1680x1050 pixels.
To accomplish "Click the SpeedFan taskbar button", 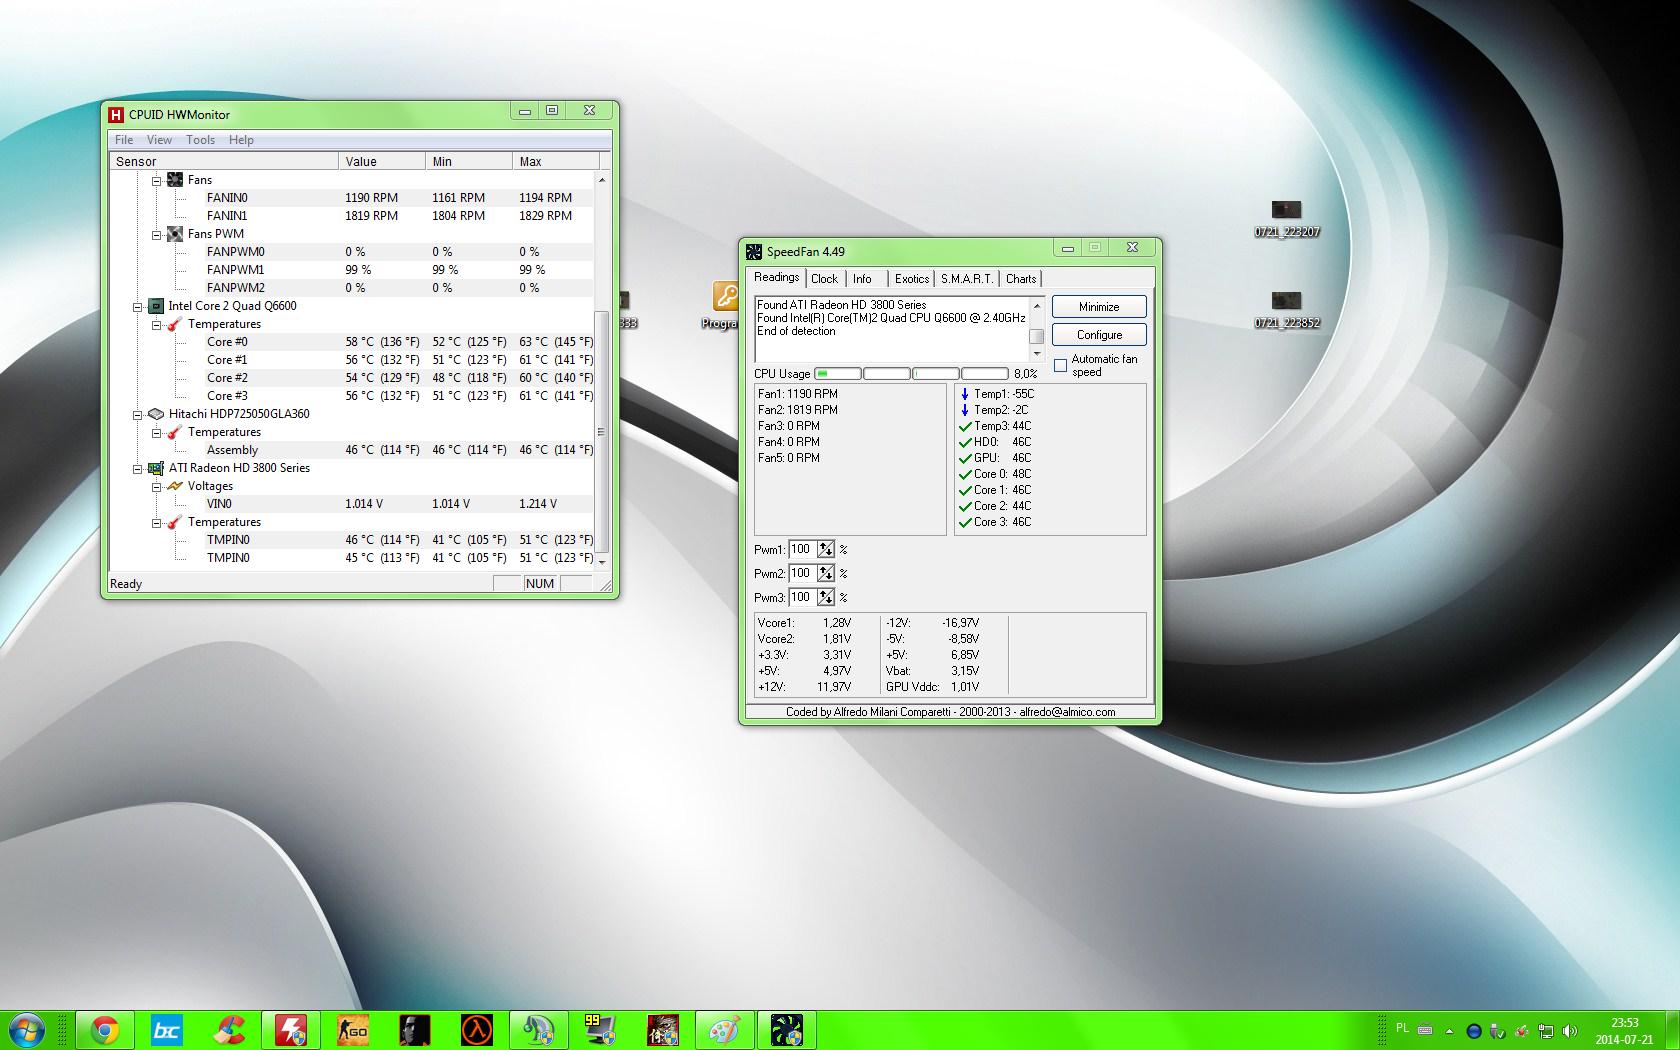I will pos(786,1030).
